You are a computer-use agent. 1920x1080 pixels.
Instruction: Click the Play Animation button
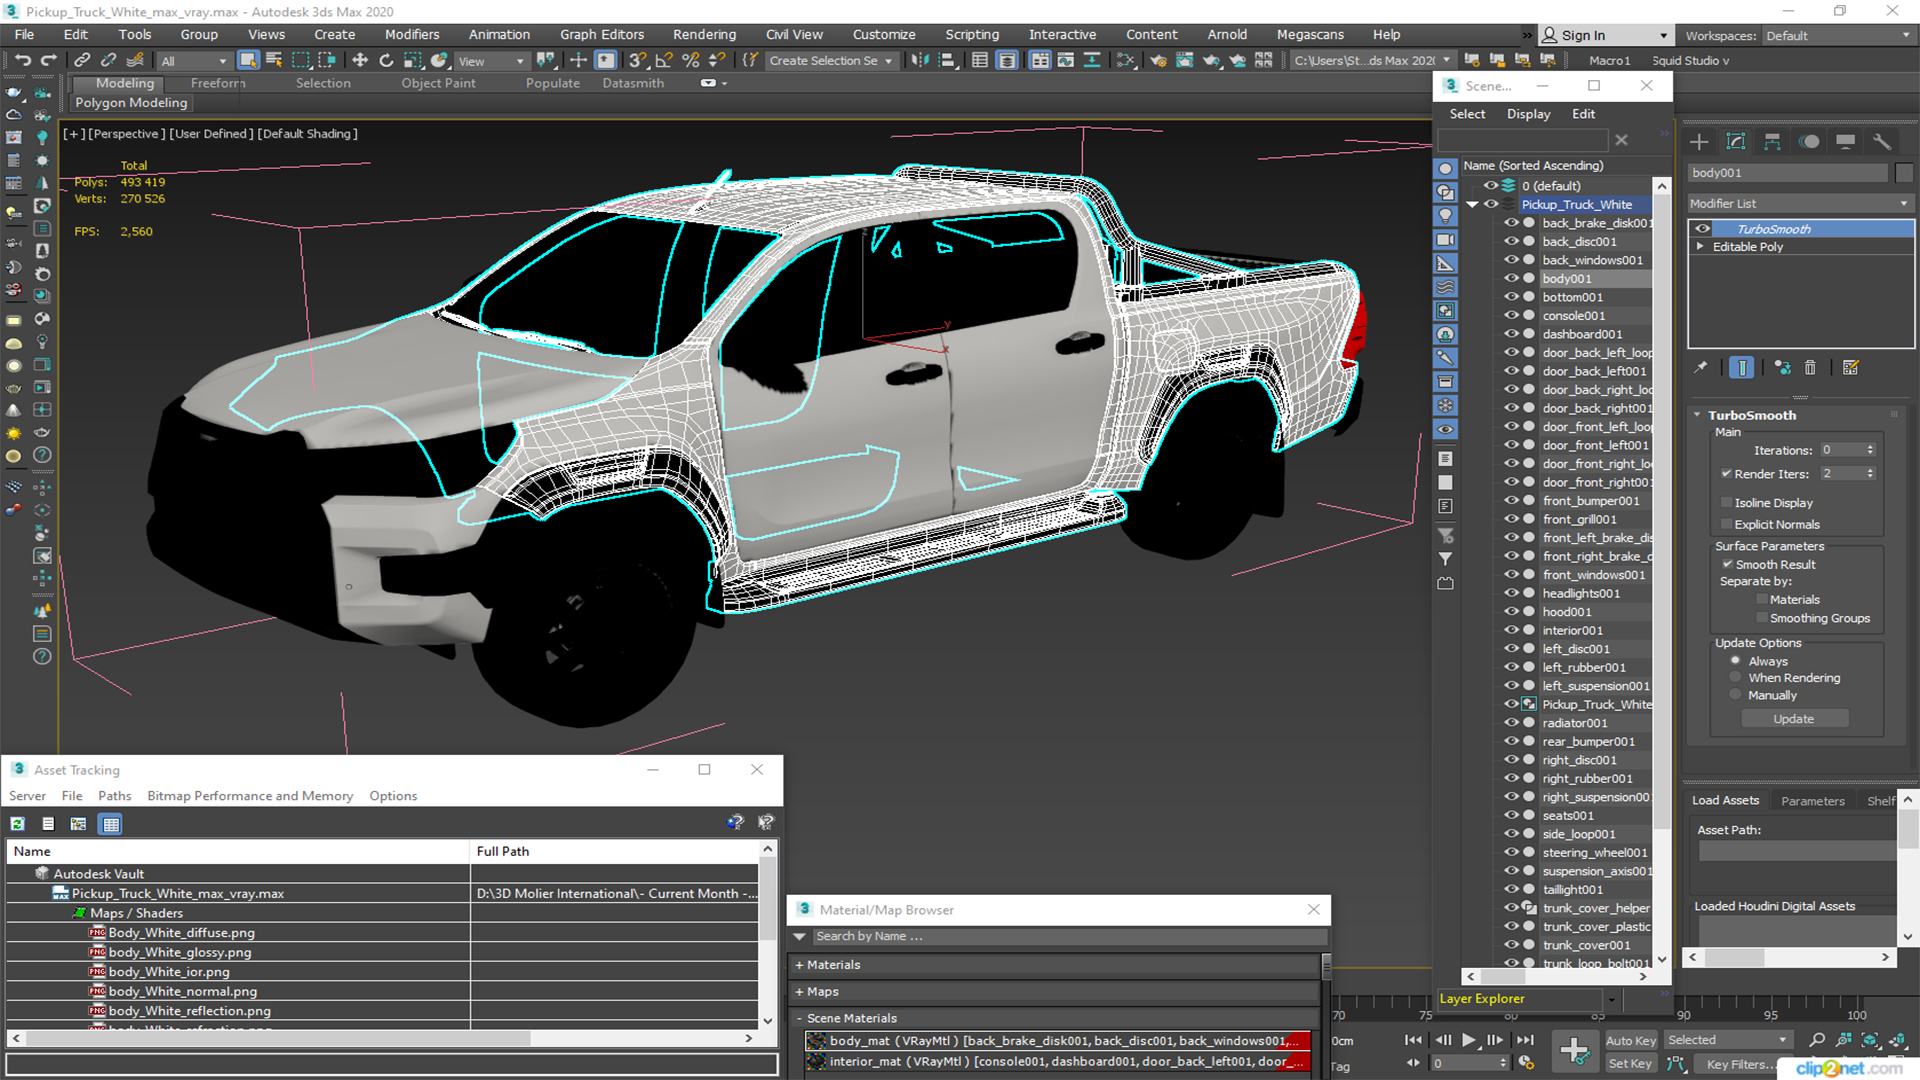click(x=1468, y=1040)
